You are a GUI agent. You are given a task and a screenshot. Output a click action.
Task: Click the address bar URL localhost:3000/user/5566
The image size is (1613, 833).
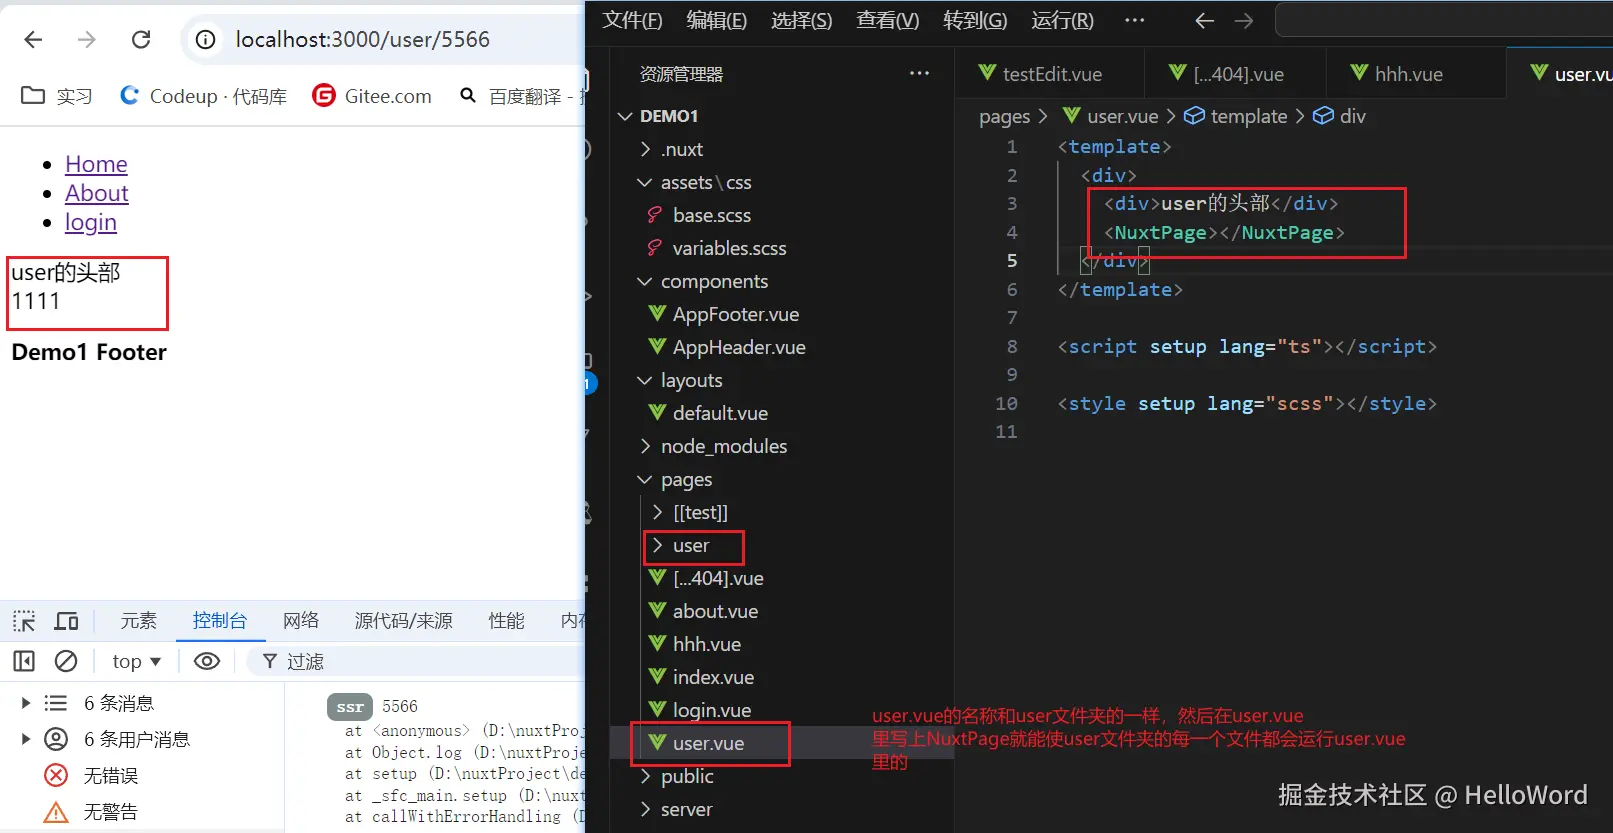[x=362, y=39]
